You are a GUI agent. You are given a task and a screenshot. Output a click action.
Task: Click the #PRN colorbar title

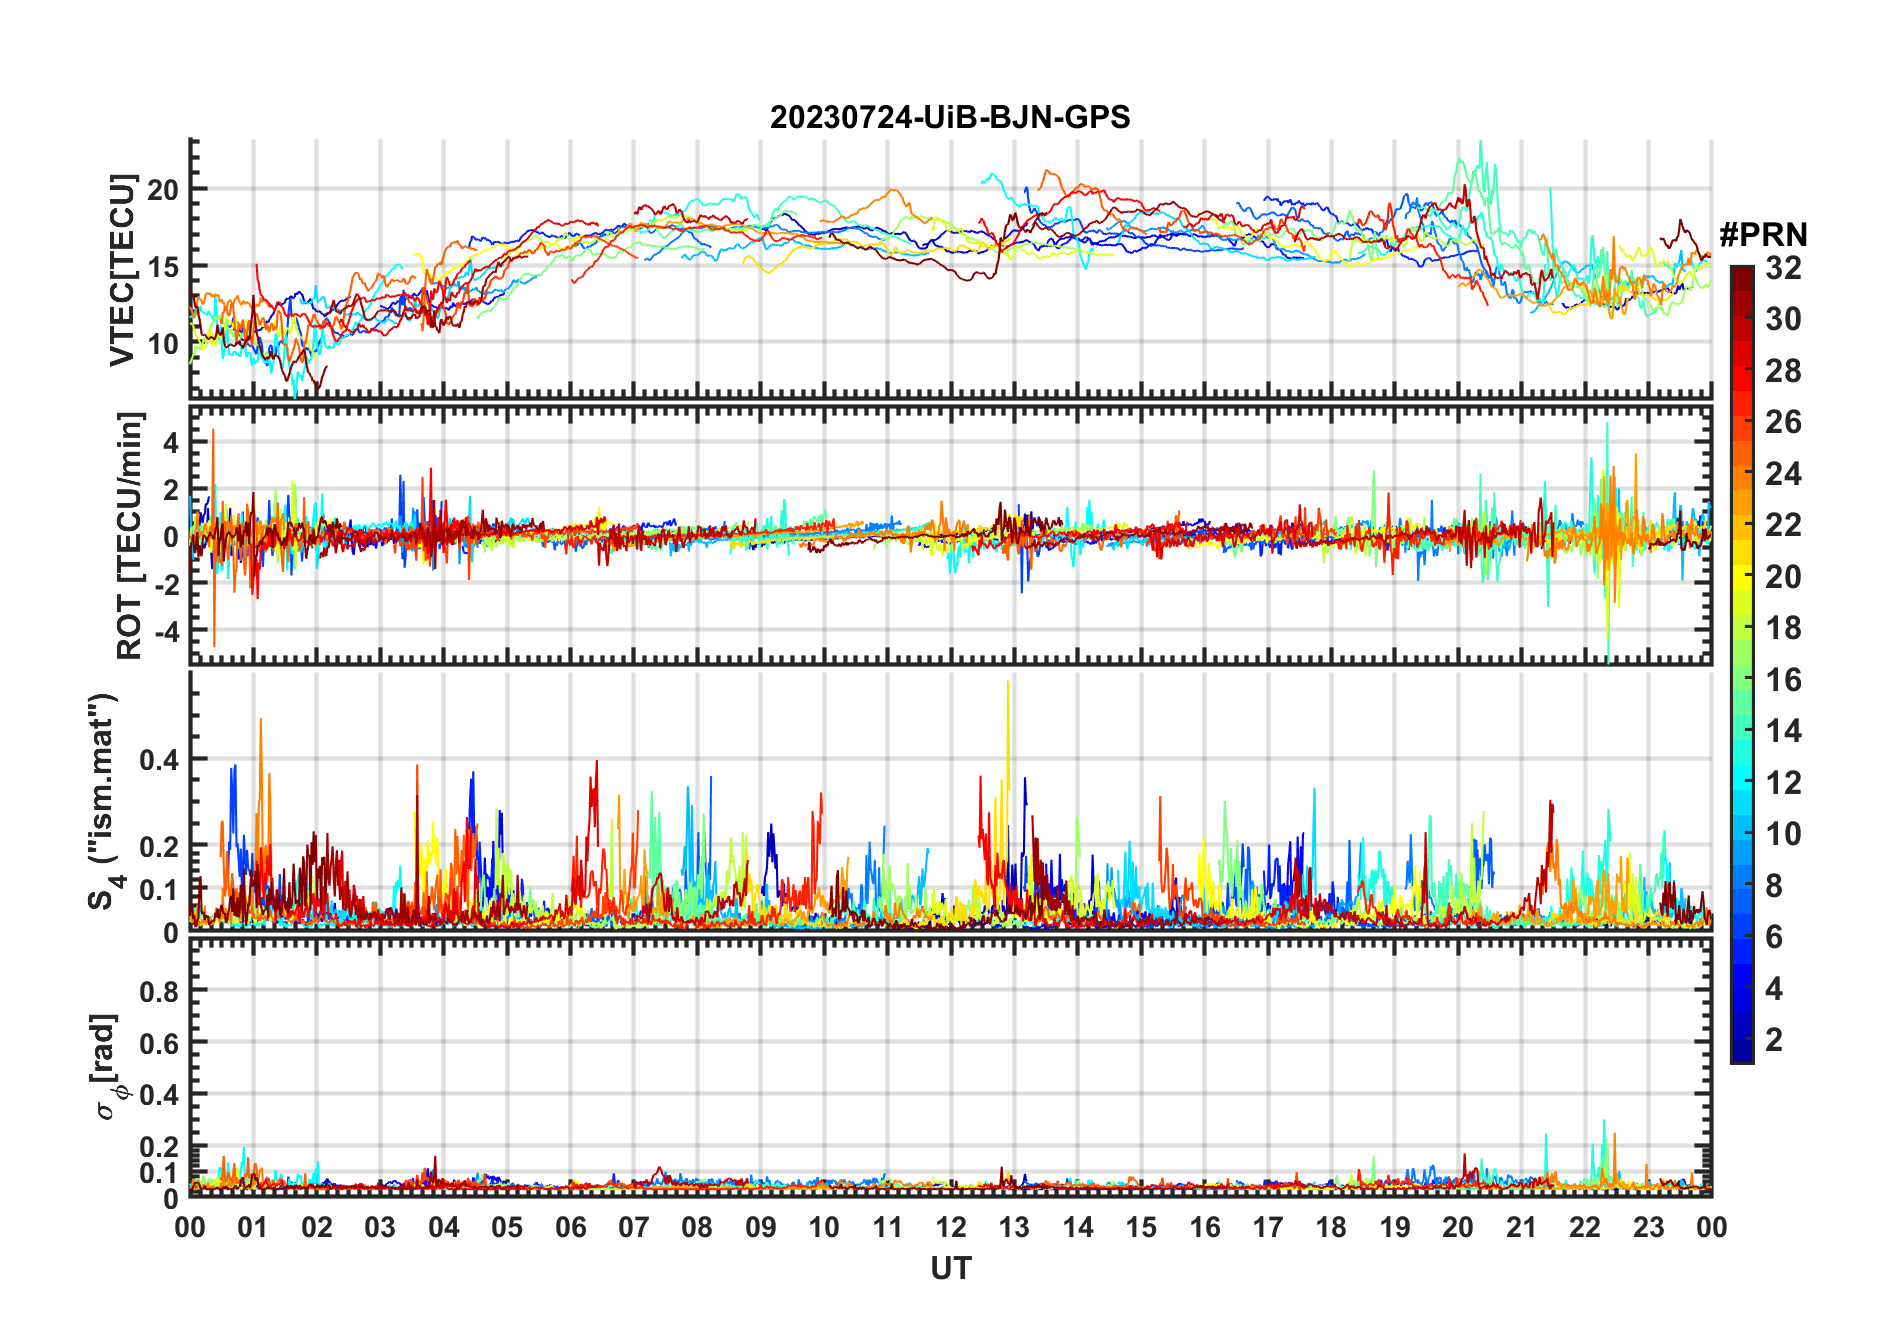tap(1763, 235)
